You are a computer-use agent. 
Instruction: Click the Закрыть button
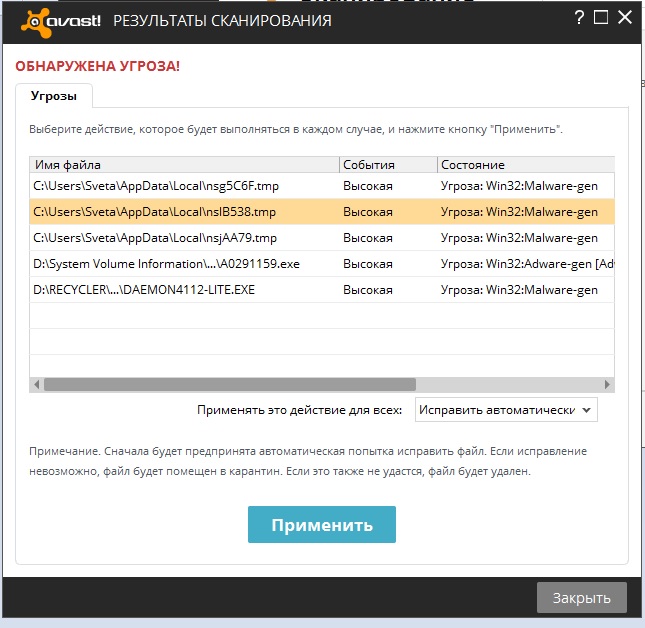click(x=582, y=598)
